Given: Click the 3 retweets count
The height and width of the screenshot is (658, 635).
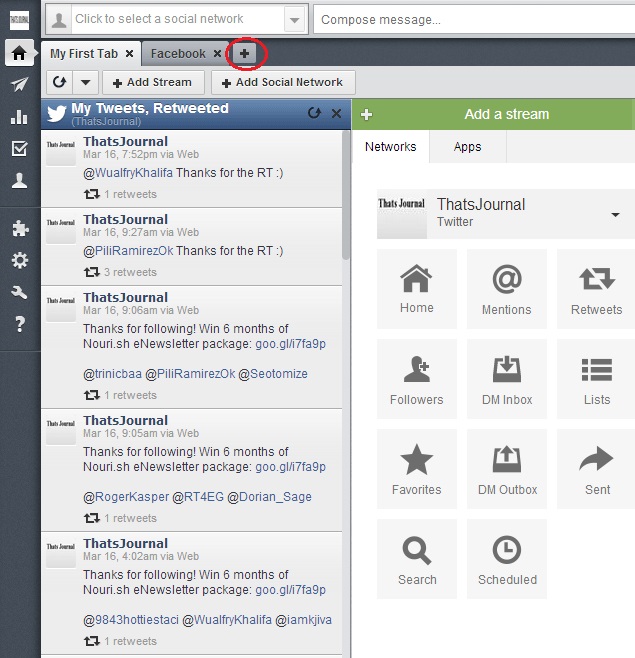Looking at the screenshot, I should [x=130, y=272].
